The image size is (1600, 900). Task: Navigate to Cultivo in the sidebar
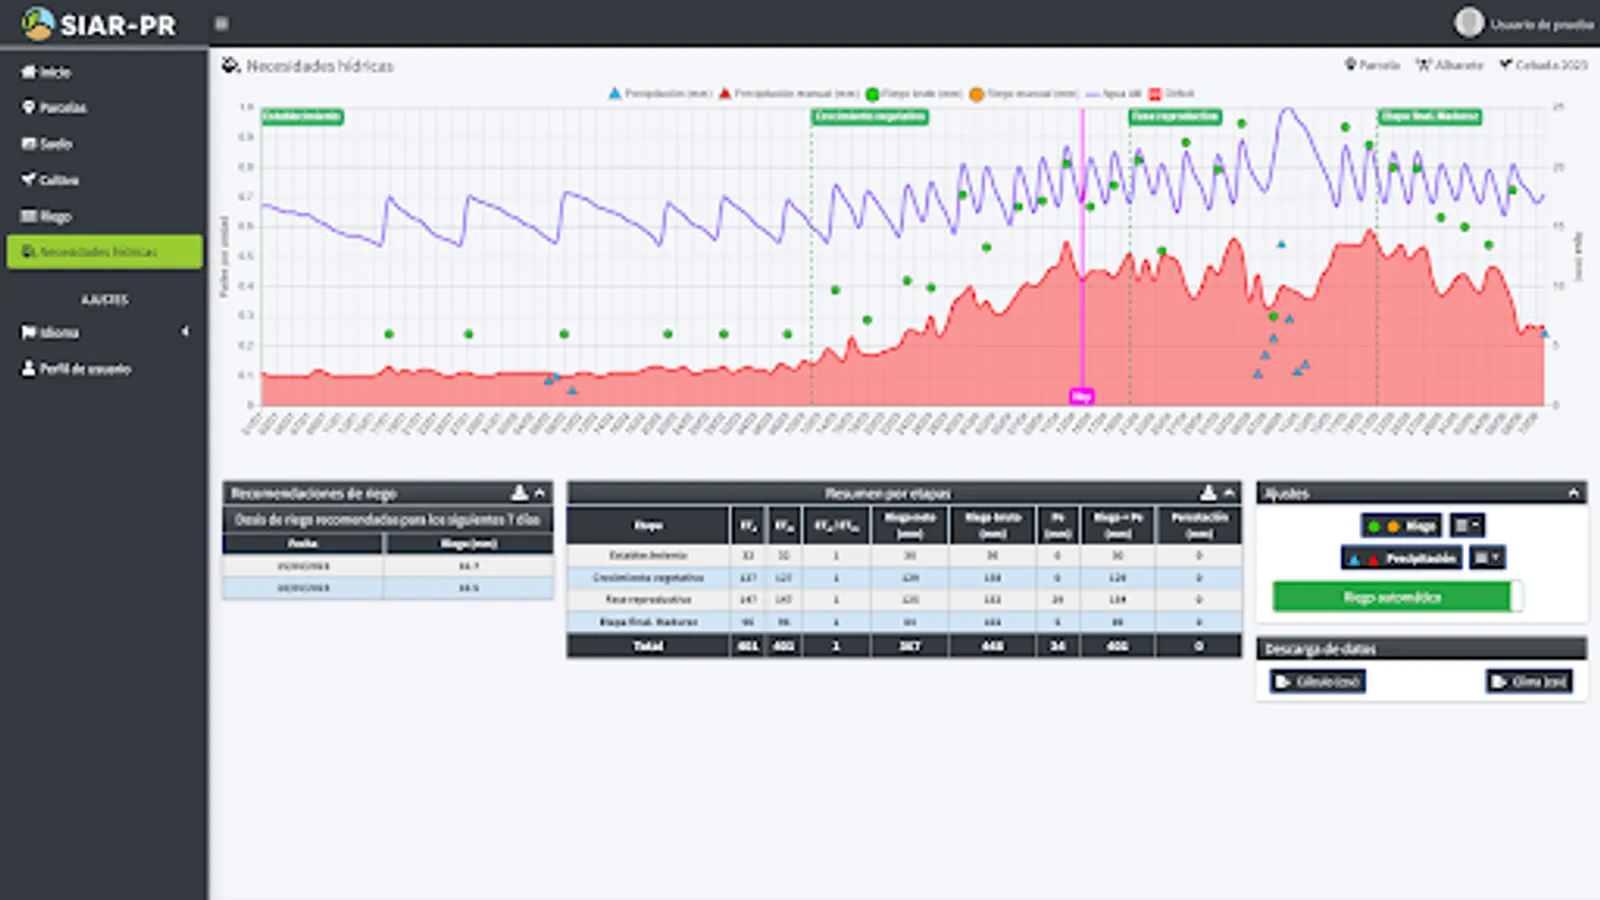[58, 180]
